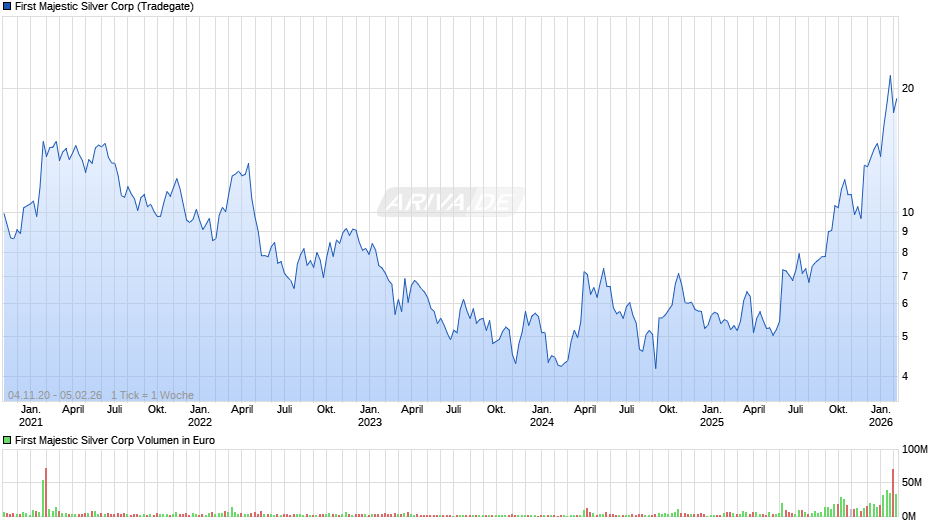The height and width of the screenshot is (526, 940).
Task: Click the date range text '04.11.20 - 05.02.26'
Action: coord(55,395)
